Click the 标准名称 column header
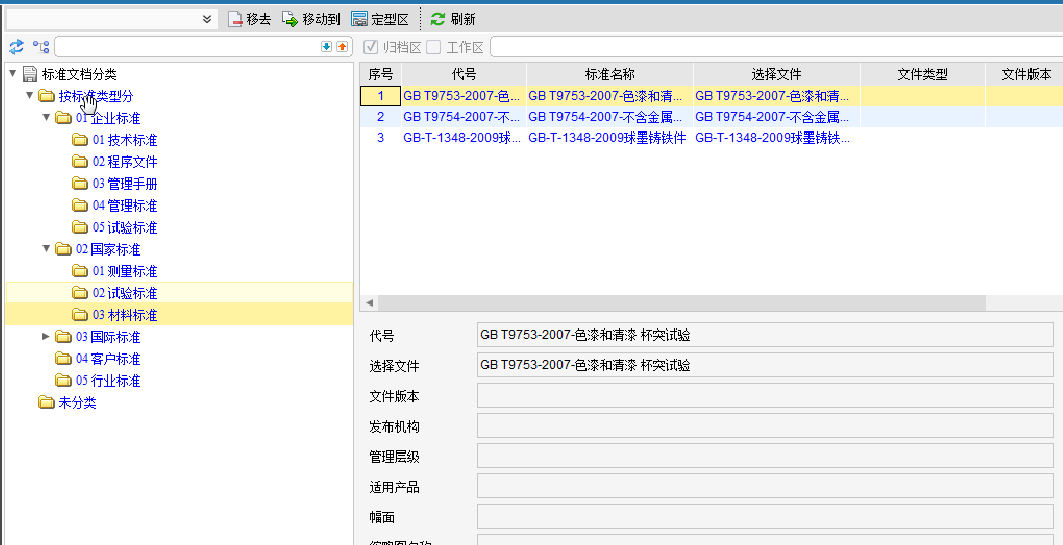 tap(609, 74)
